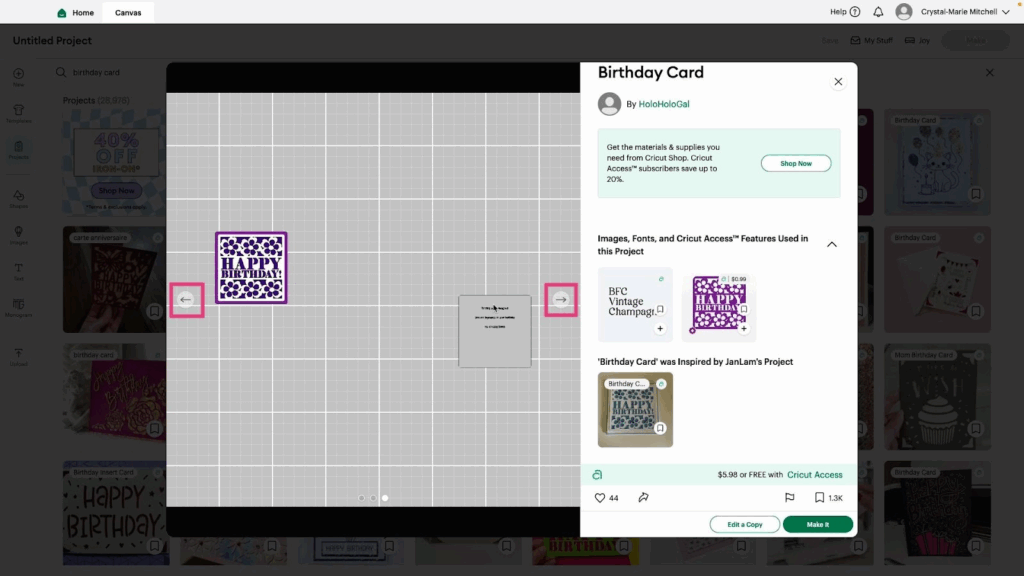Bookmark the BFC Vintage Champagne font
The width and height of the screenshot is (1024, 576).
tap(660, 309)
